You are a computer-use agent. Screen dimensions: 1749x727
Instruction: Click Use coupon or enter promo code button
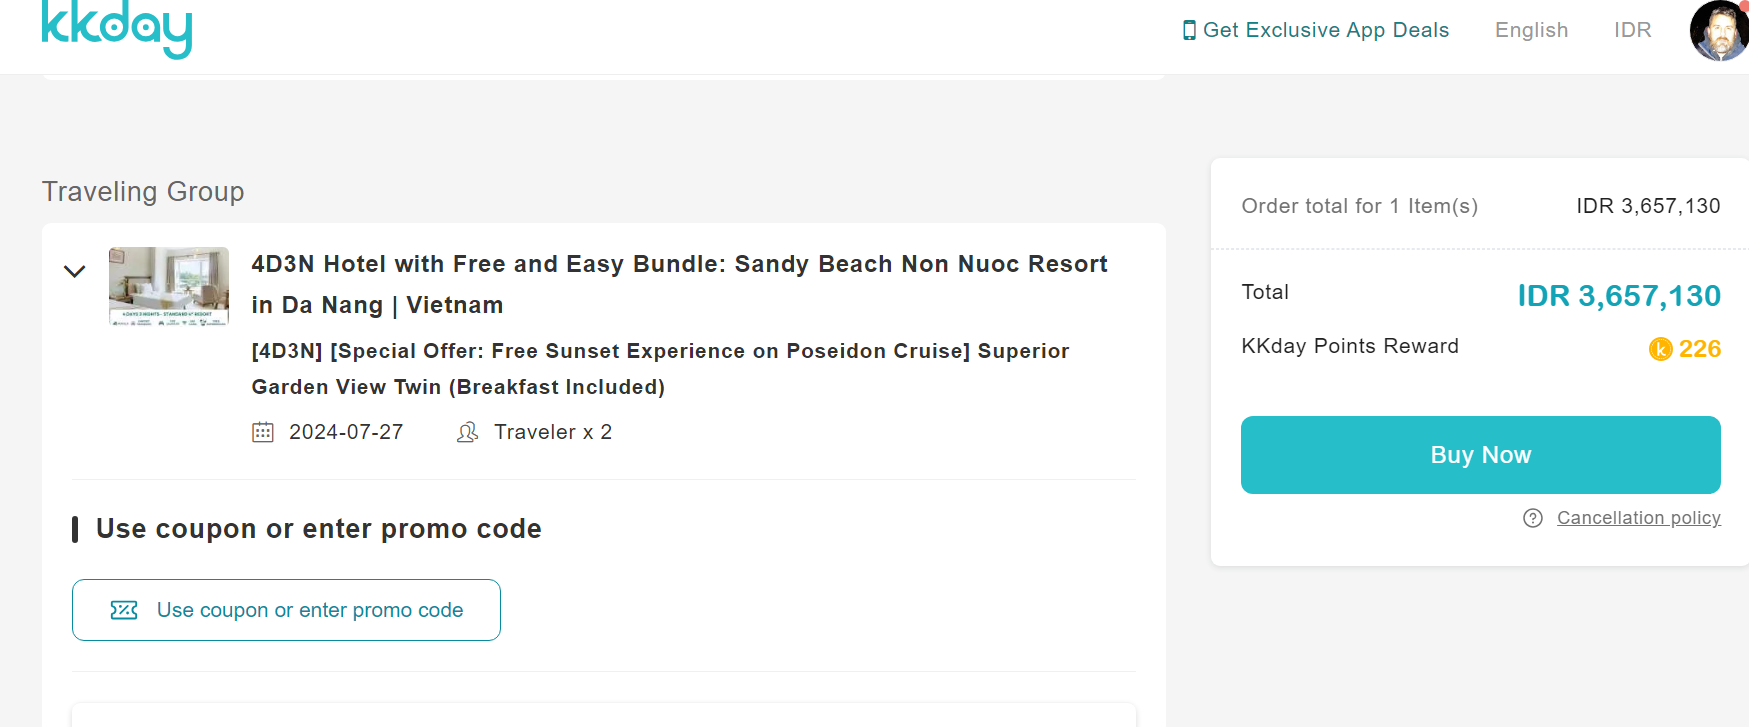pos(286,610)
